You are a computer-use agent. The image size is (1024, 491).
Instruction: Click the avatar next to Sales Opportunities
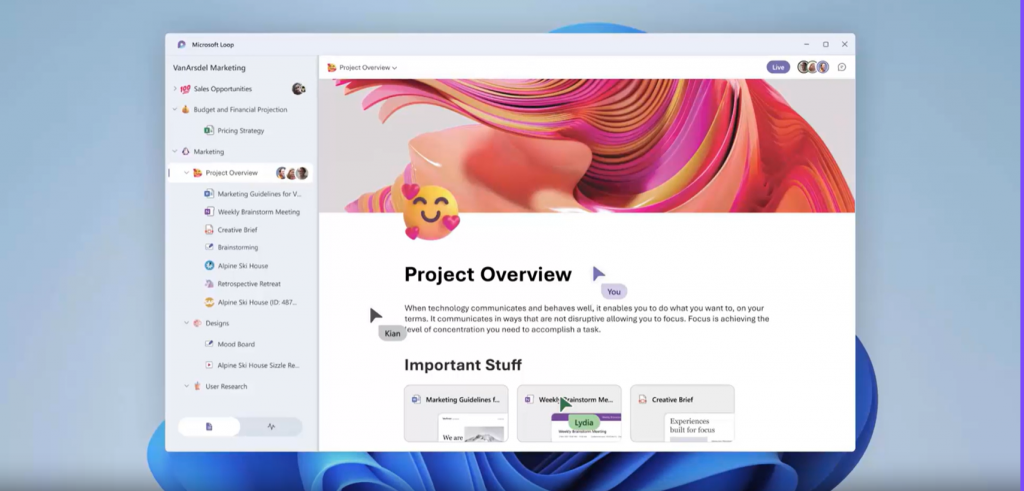tap(298, 89)
